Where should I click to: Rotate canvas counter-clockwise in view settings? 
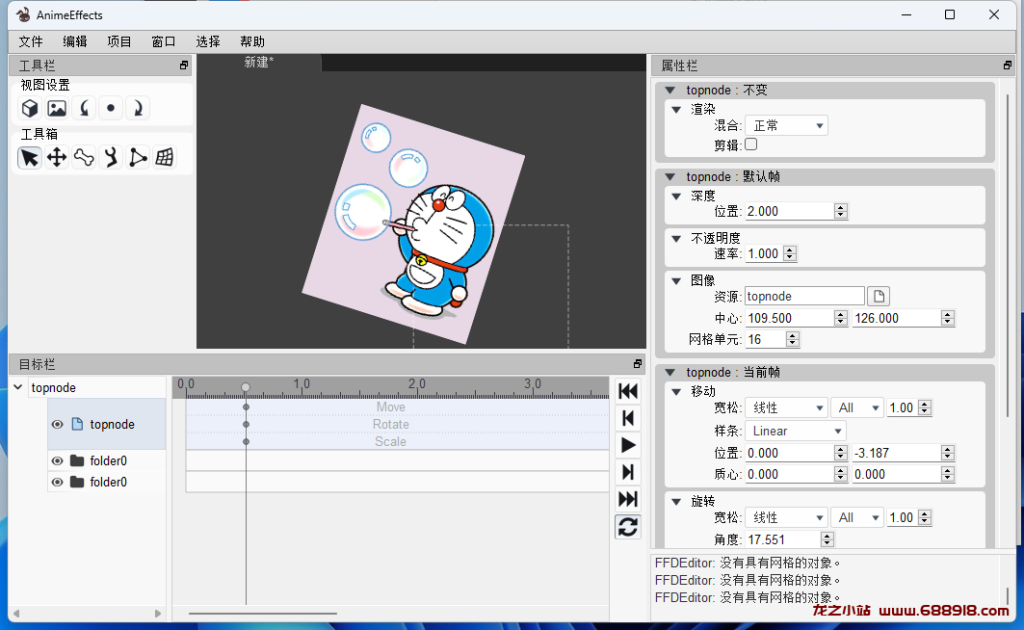(84, 108)
